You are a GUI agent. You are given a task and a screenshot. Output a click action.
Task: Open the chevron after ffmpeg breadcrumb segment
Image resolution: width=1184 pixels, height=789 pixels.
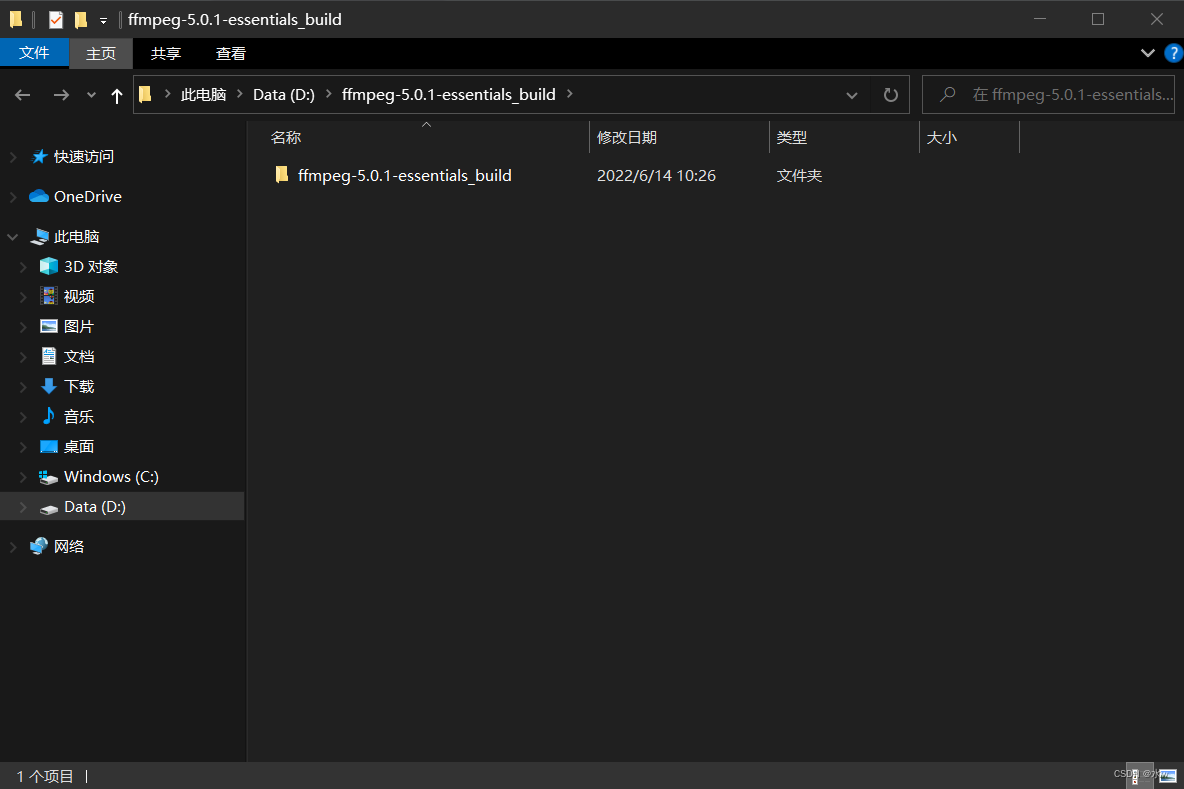coord(570,94)
